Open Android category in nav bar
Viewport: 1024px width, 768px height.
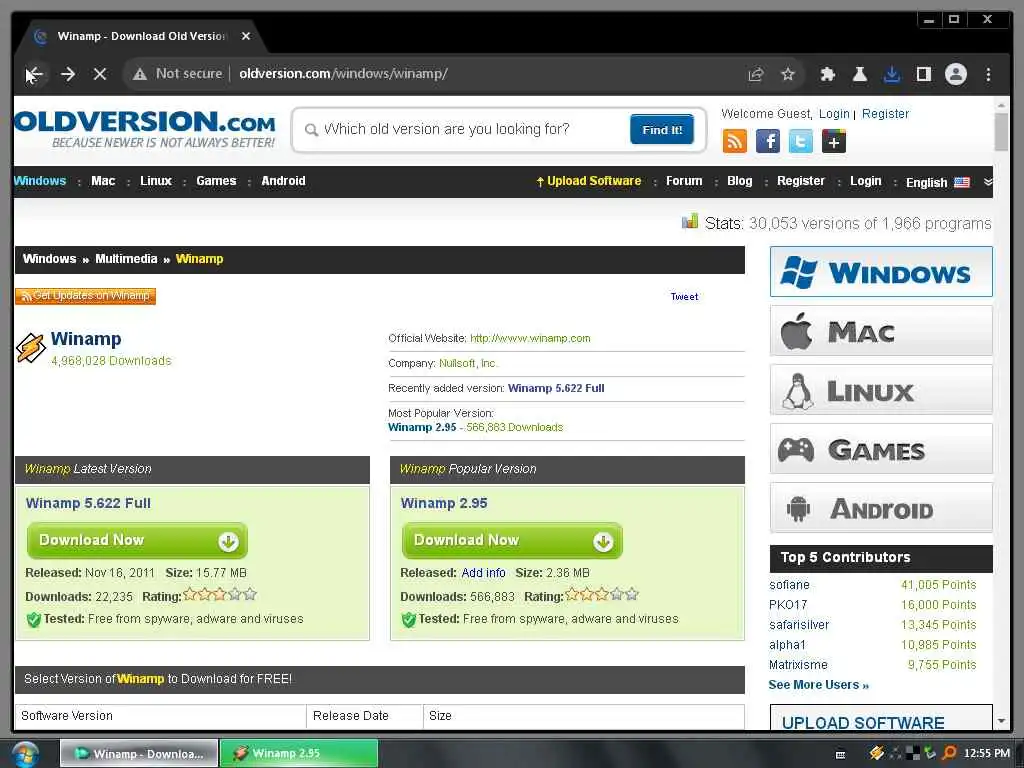click(283, 181)
